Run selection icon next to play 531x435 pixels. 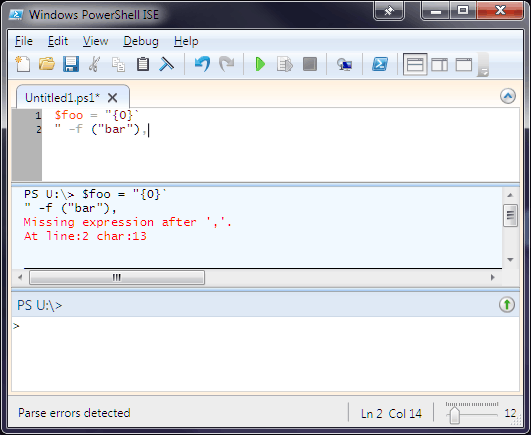[x=284, y=64]
